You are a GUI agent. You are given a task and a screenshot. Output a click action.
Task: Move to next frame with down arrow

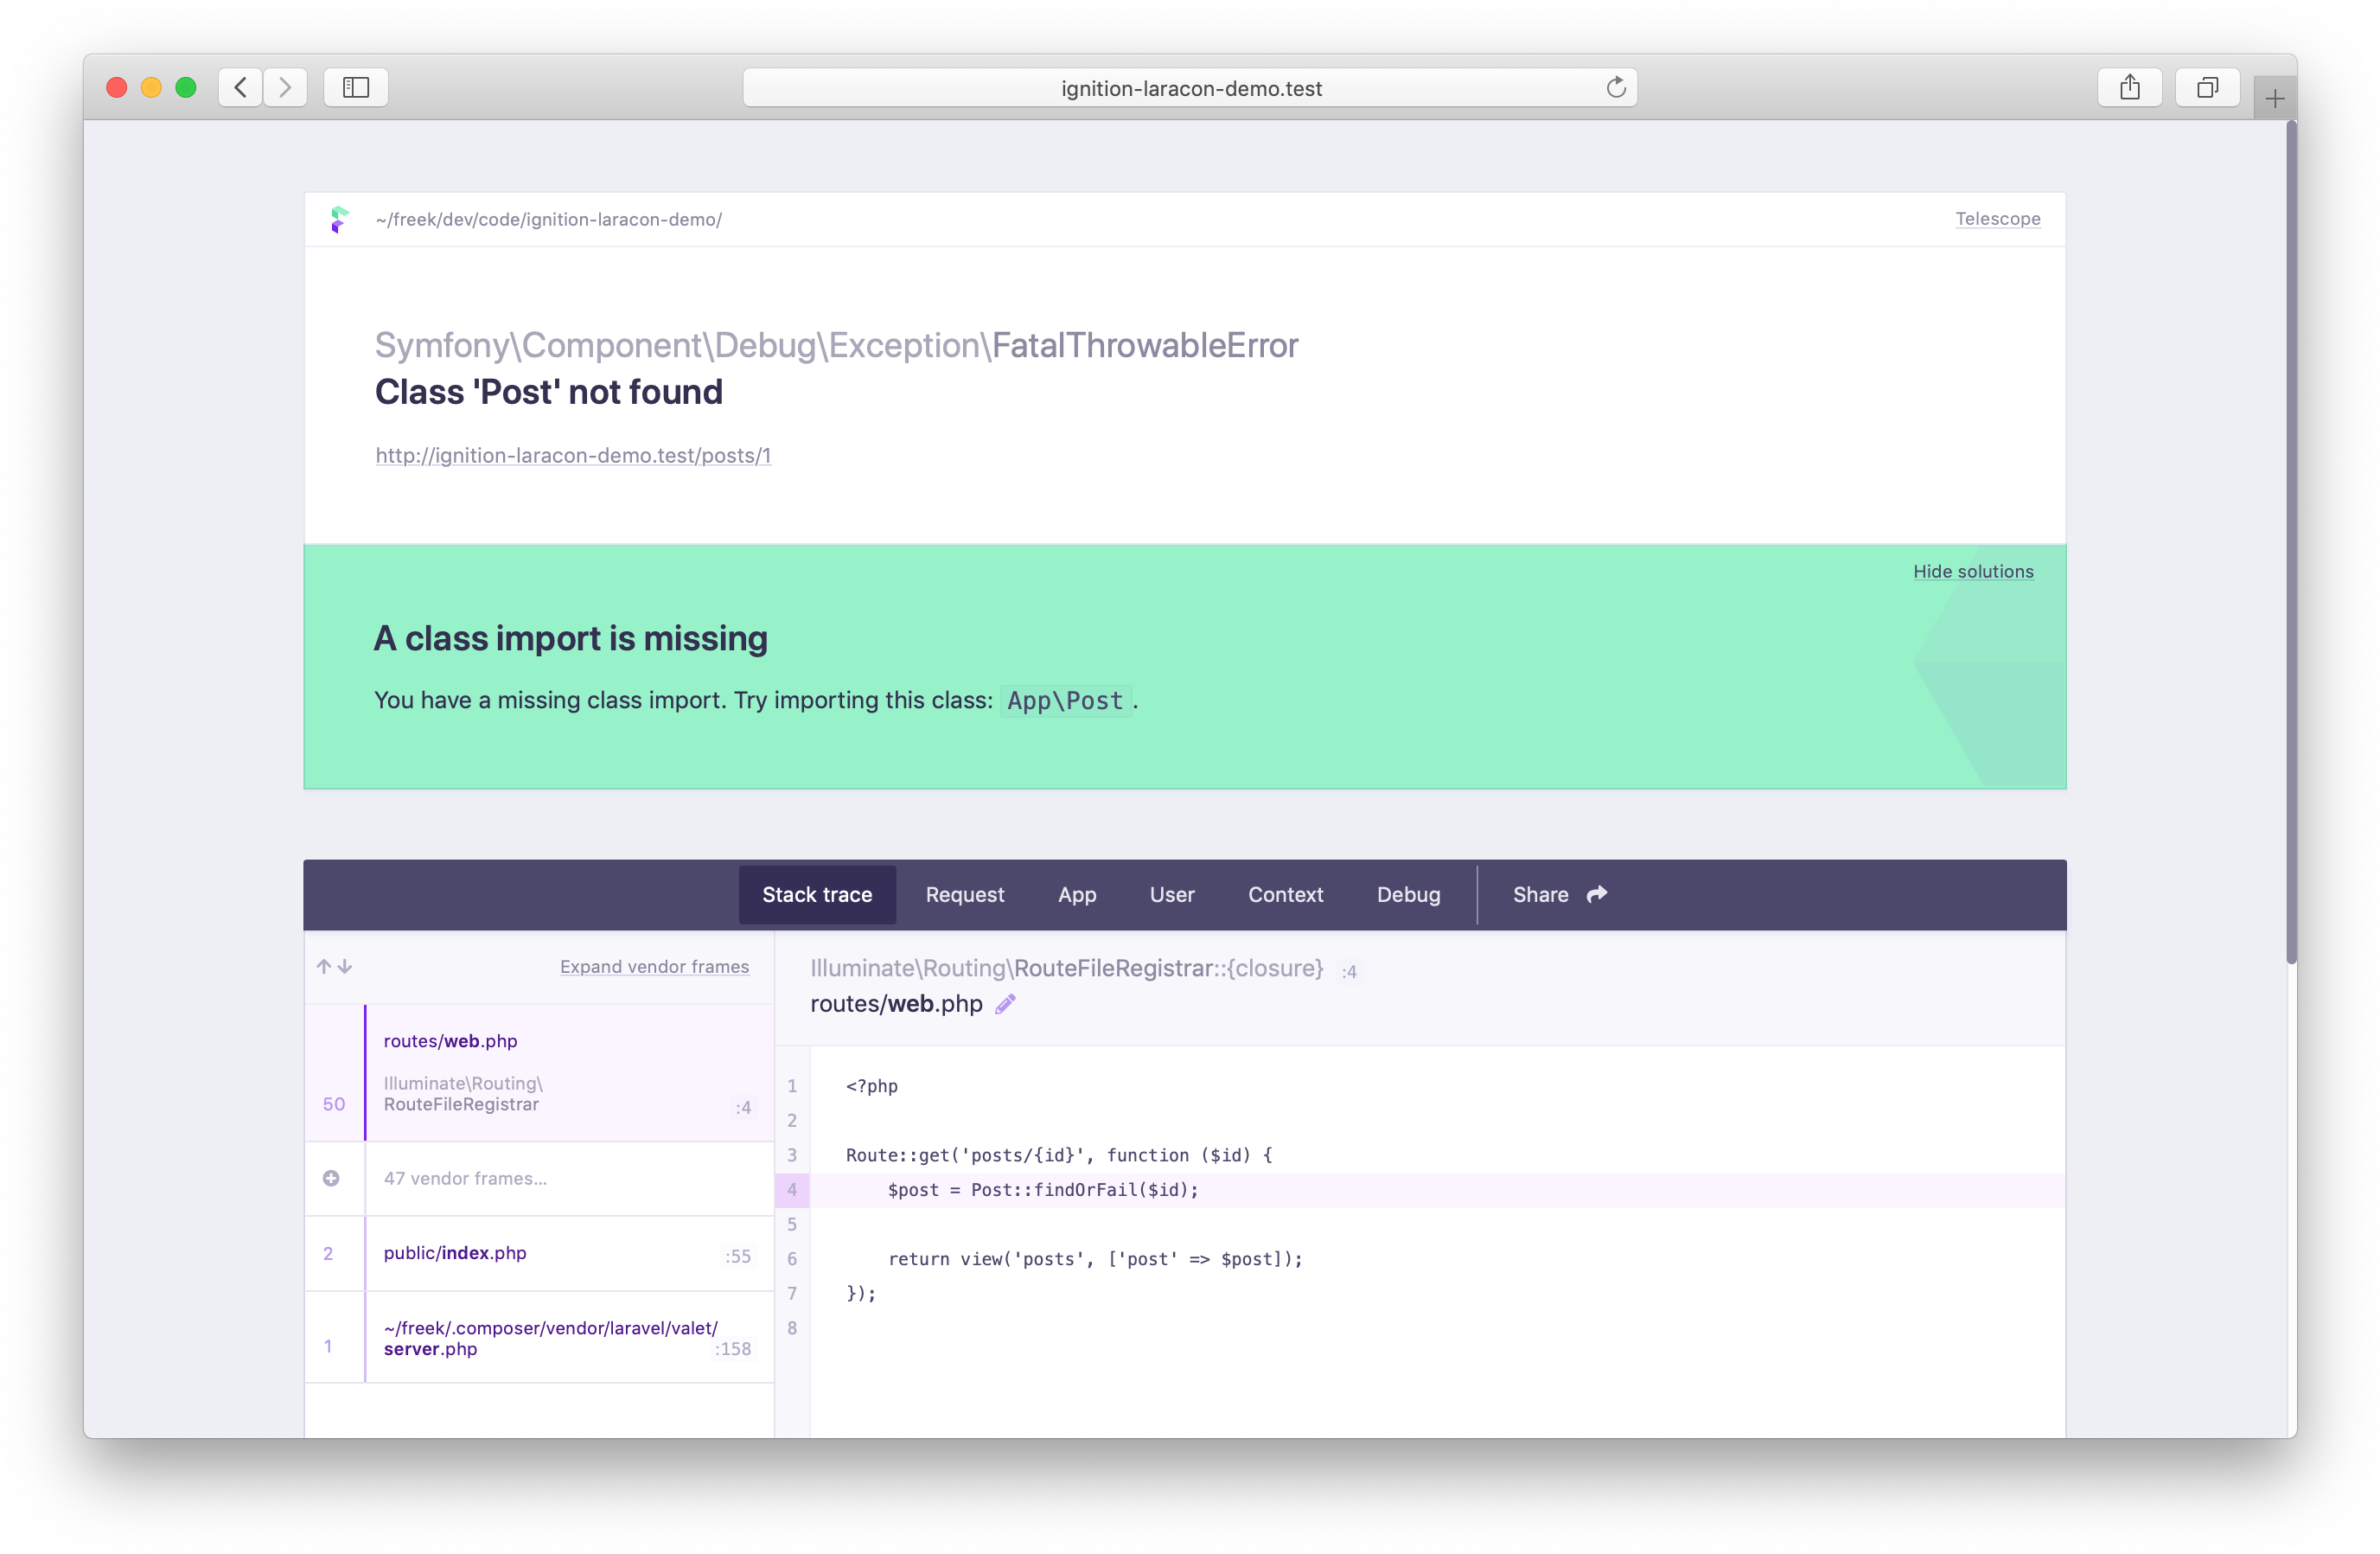[345, 967]
